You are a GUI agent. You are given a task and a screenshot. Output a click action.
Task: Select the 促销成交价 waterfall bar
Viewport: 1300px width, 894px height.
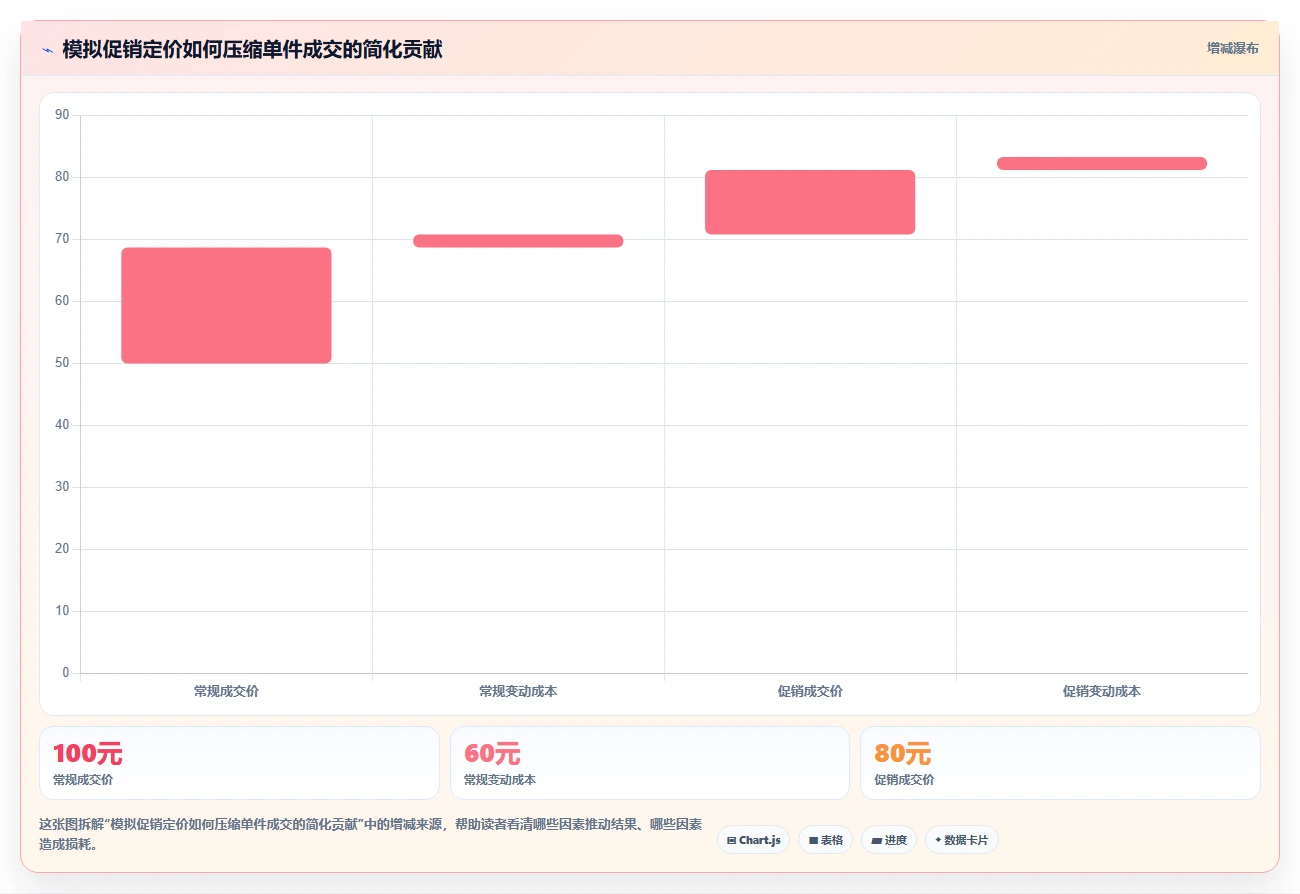coord(810,202)
